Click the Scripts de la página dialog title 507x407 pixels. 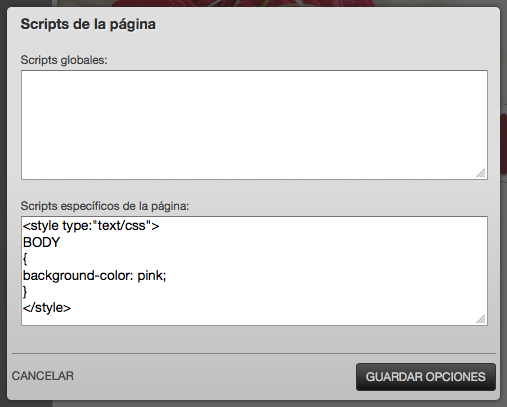point(88,24)
